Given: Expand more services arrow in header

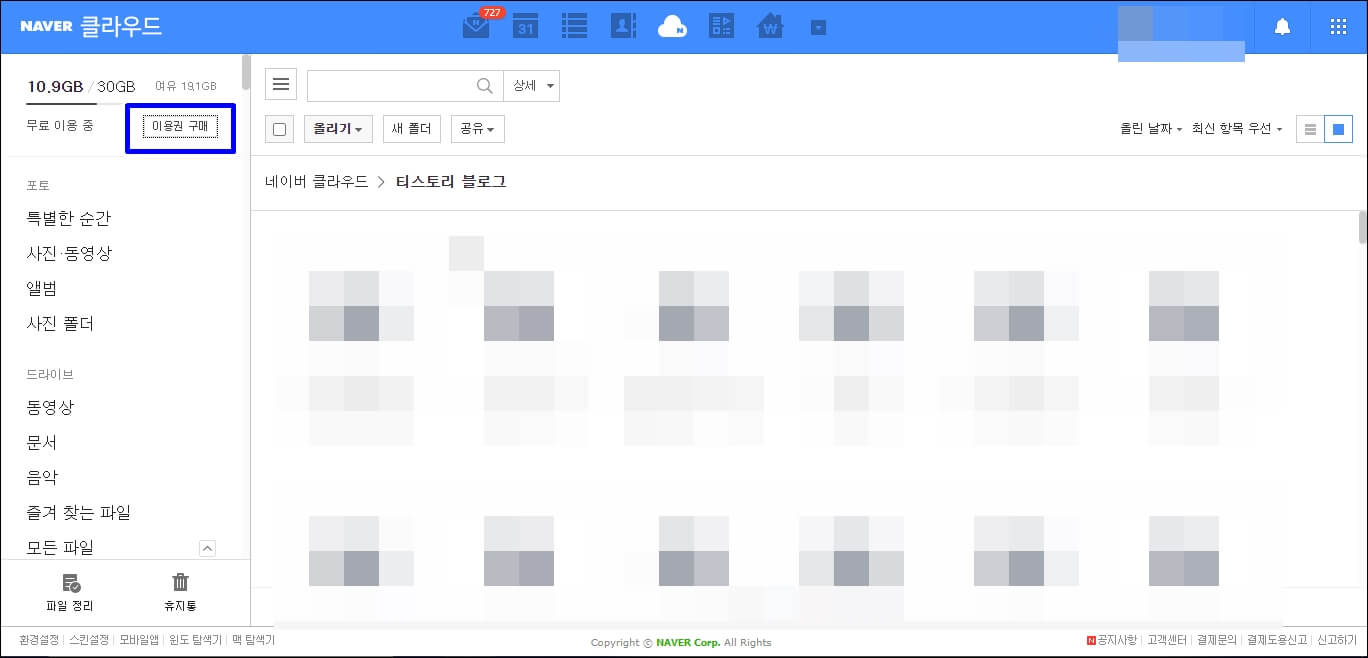Looking at the screenshot, I should point(818,28).
